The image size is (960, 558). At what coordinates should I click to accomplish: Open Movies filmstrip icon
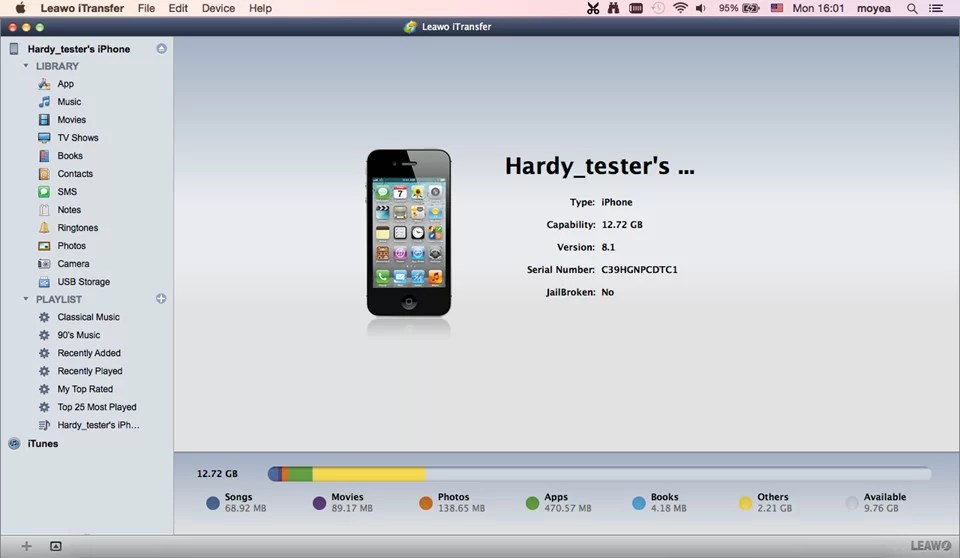pyautogui.click(x=44, y=119)
